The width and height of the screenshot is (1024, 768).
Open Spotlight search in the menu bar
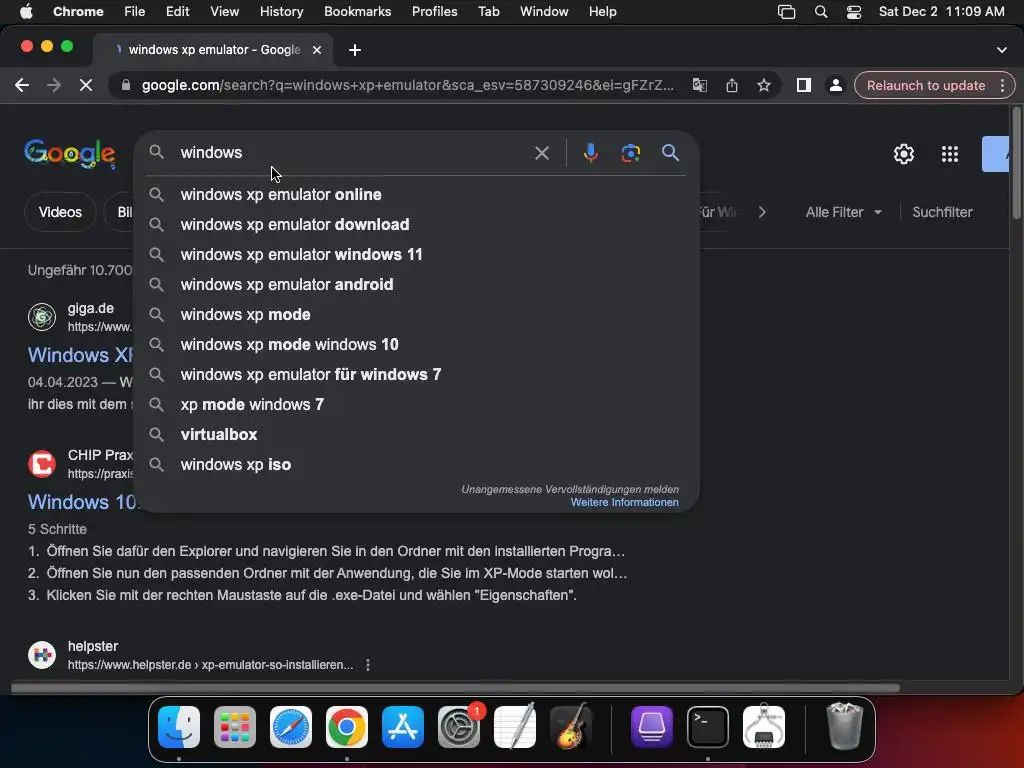coord(821,12)
